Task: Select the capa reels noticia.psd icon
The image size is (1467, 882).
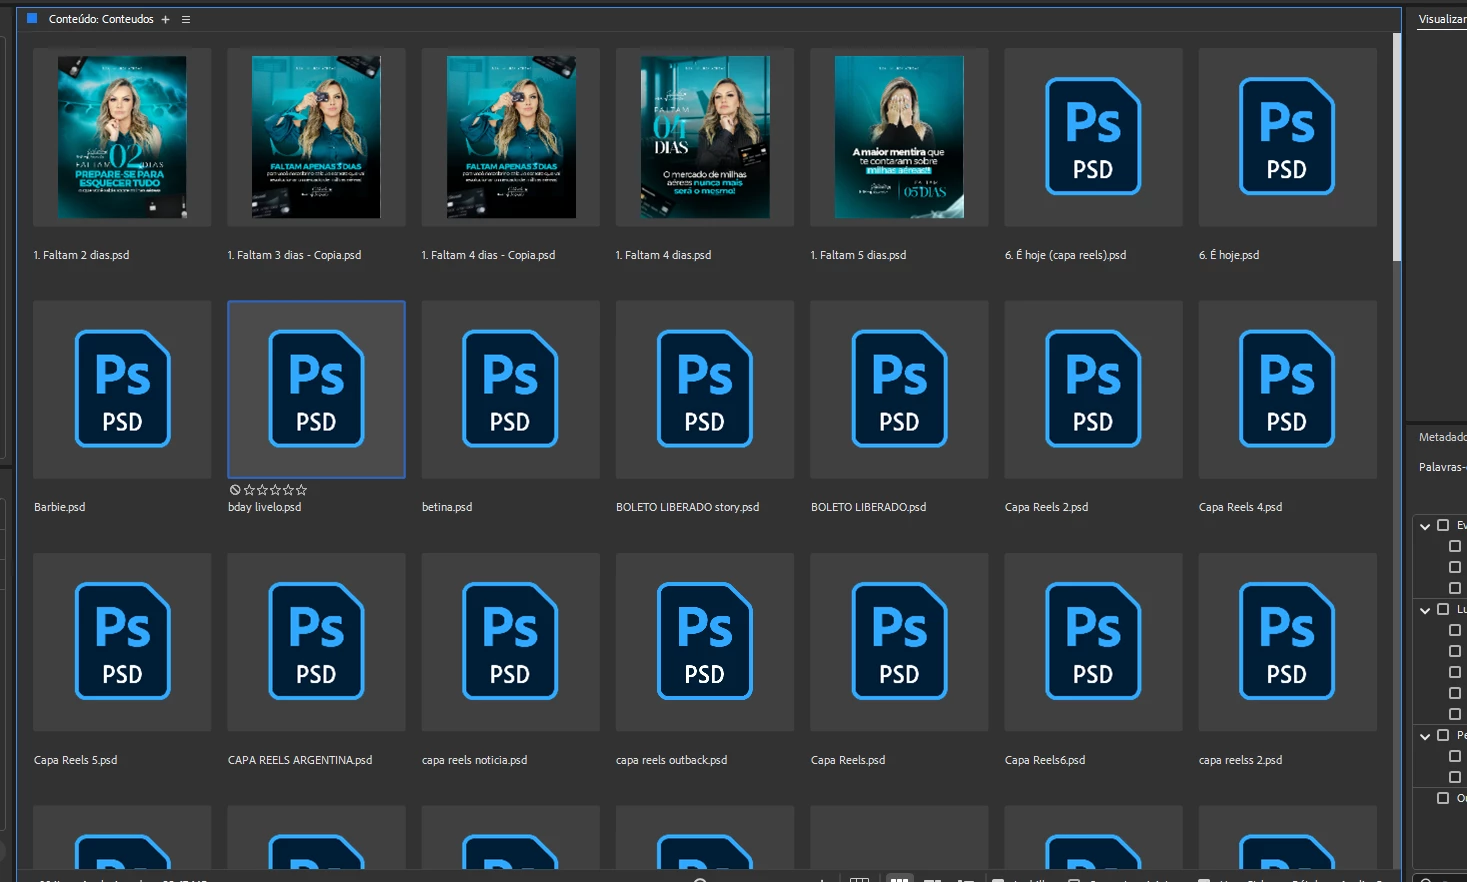Action: (510, 641)
